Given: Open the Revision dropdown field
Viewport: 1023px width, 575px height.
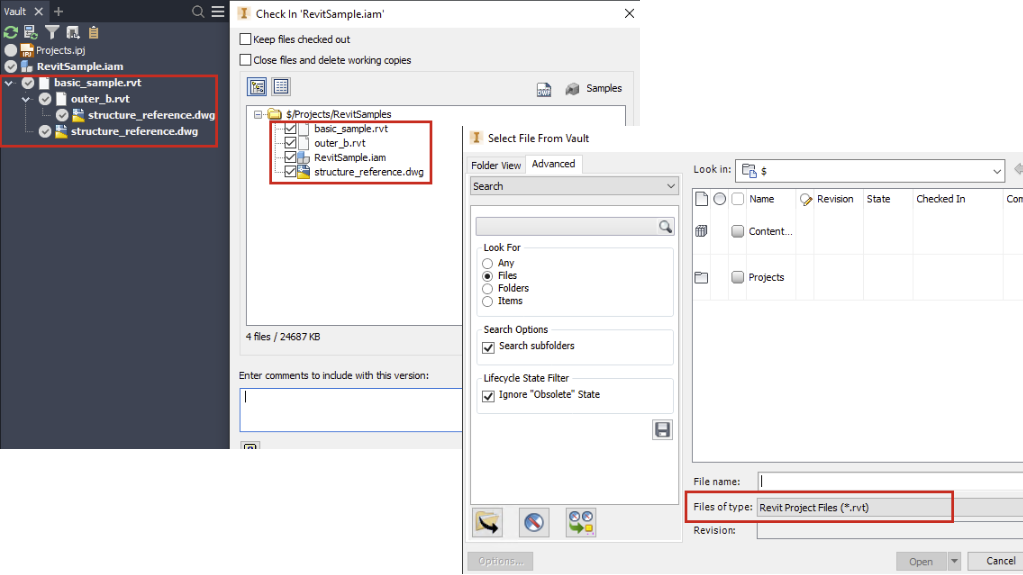Looking at the screenshot, I should tap(891, 531).
